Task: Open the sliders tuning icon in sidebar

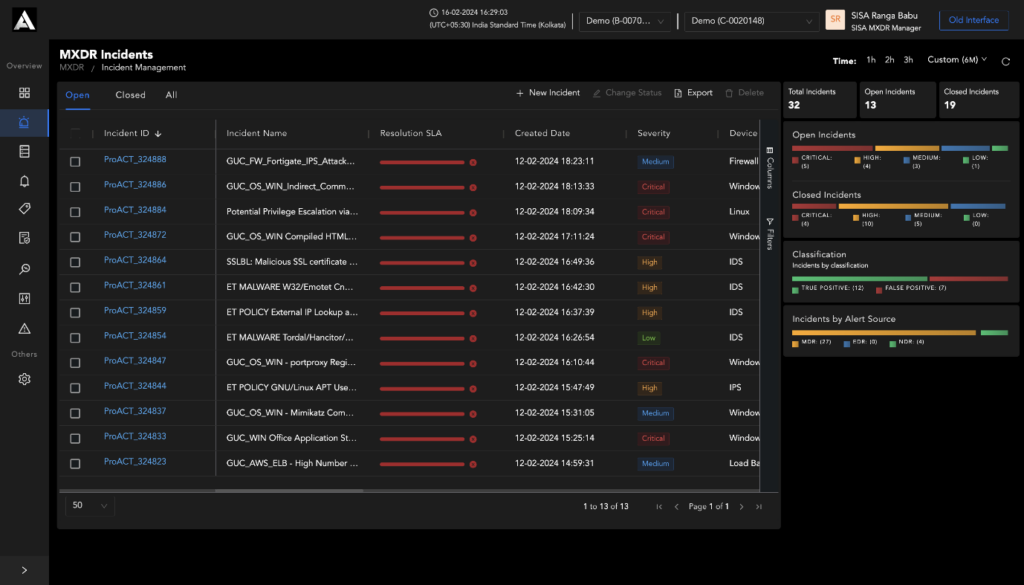Action: coord(24,298)
